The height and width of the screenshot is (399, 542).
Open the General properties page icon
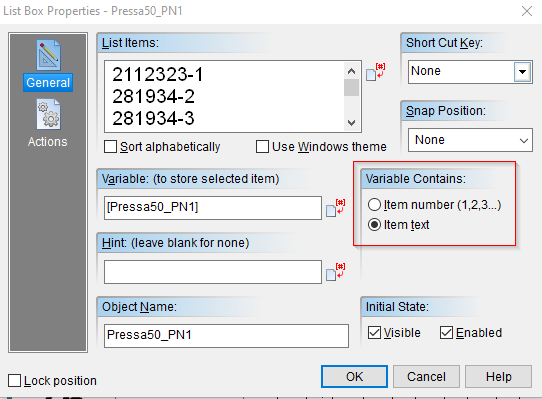click(48, 55)
